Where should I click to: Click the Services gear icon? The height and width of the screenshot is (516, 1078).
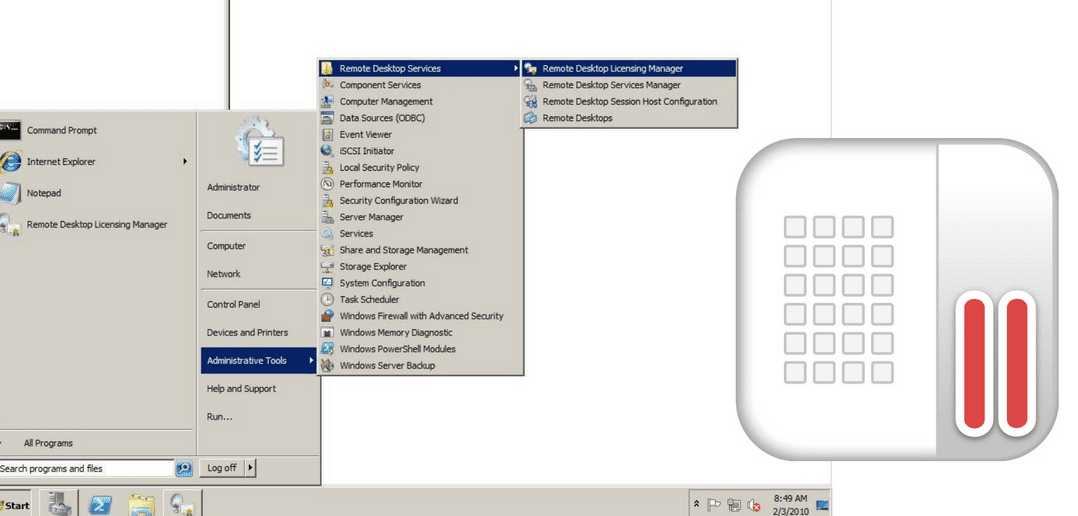coord(328,233)
